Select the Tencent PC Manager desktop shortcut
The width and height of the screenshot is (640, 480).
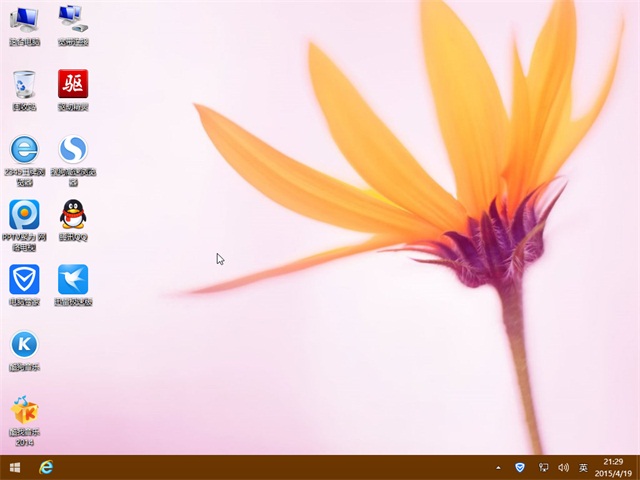point(24,279)
